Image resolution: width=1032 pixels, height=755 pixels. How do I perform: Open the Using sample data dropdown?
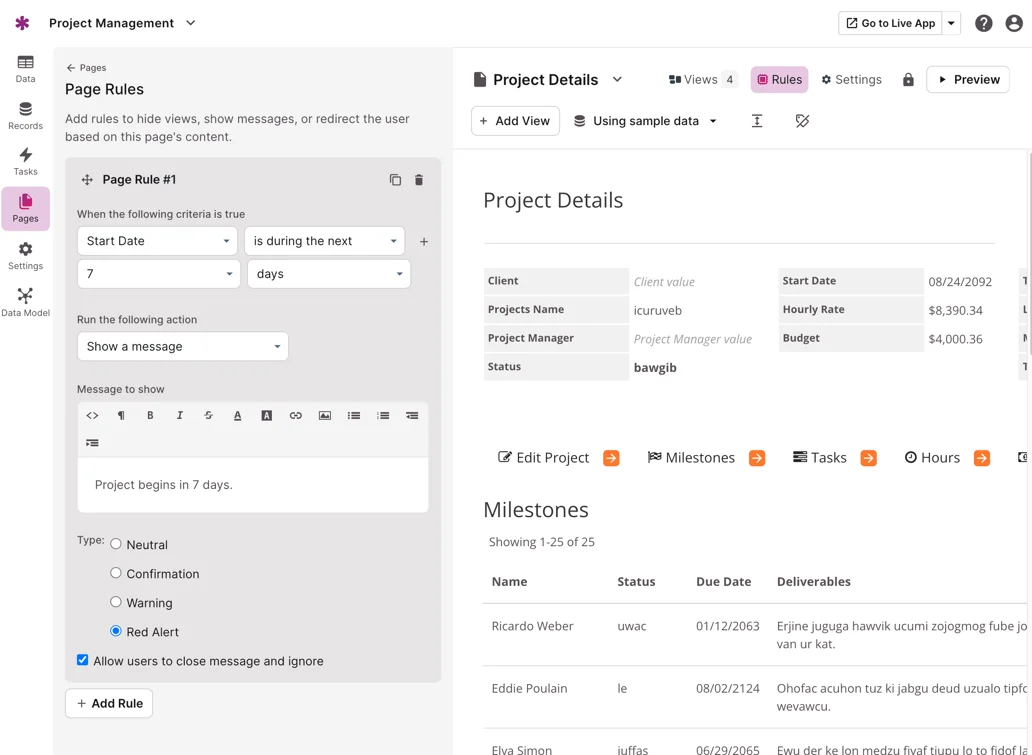point(645,121)
